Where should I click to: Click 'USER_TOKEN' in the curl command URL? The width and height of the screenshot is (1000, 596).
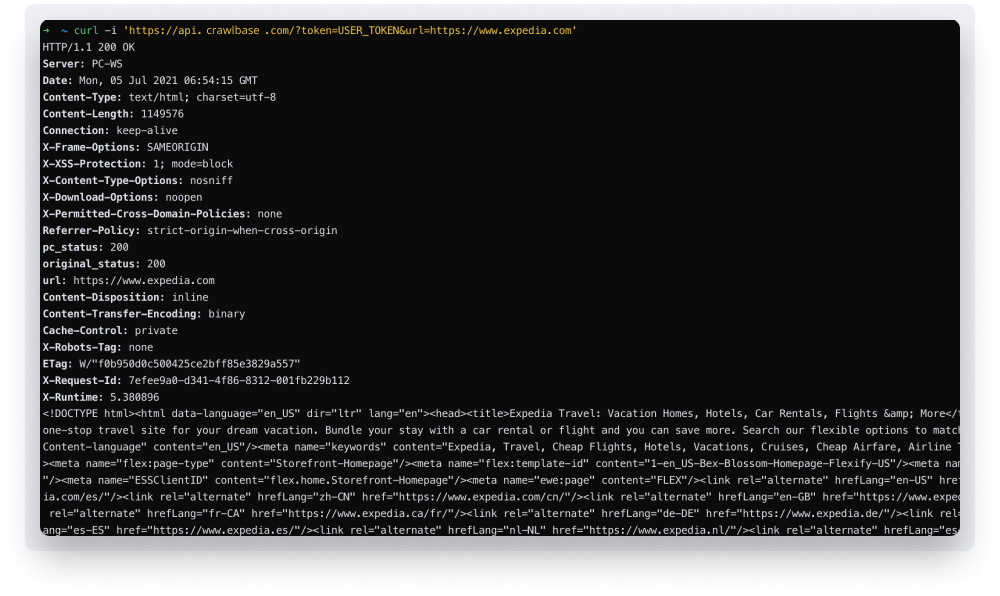point(369,31)
